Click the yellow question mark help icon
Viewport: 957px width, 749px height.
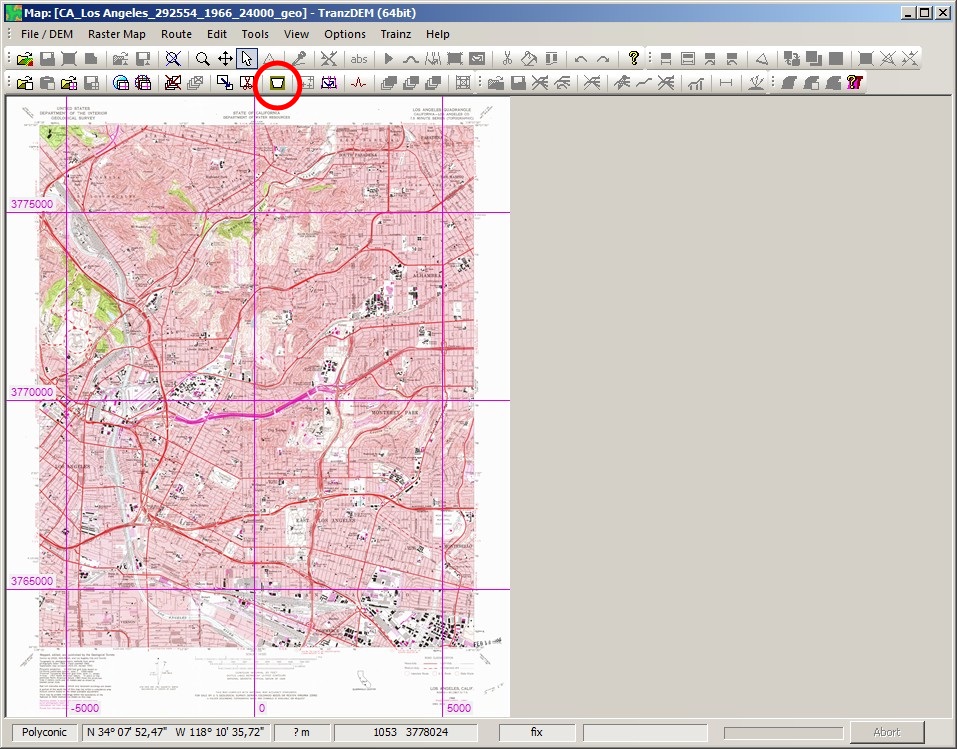point(633,59)
